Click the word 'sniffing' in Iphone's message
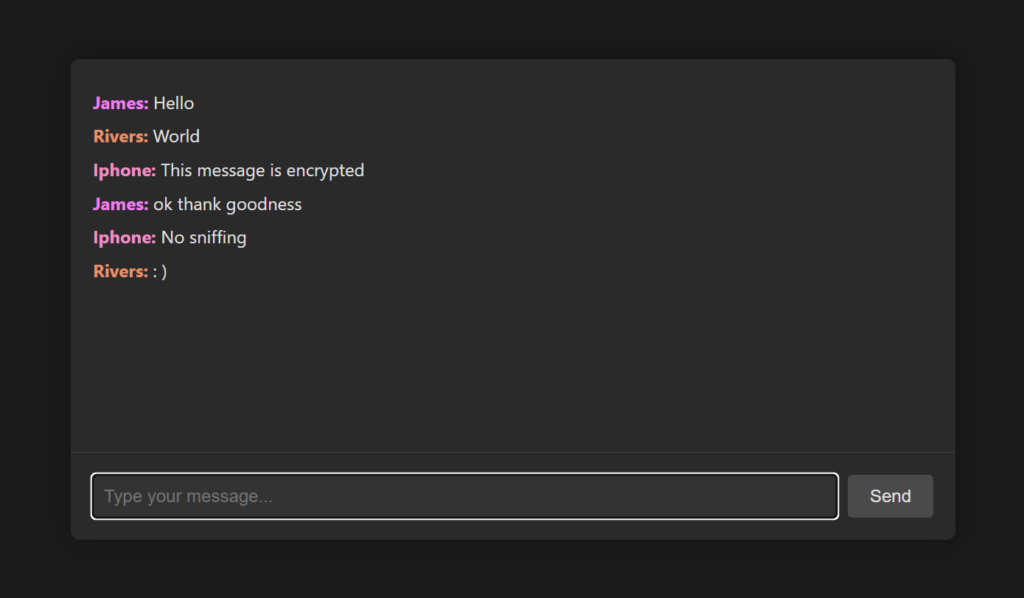 pyautogui.click(x=217, y=237)
